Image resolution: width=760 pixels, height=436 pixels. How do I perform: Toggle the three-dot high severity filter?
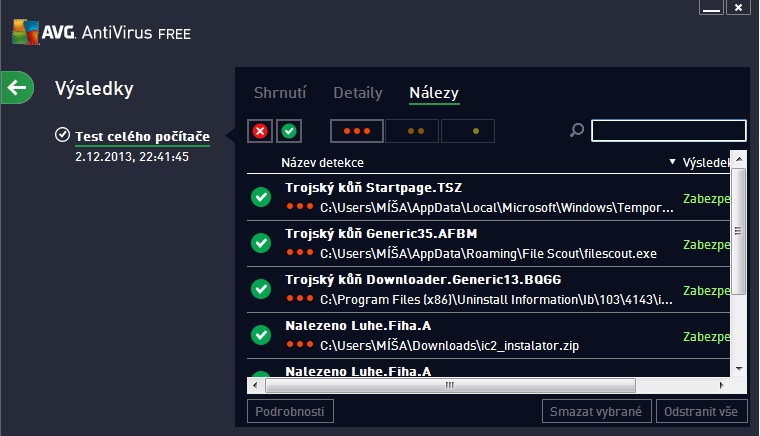(357, 131)
